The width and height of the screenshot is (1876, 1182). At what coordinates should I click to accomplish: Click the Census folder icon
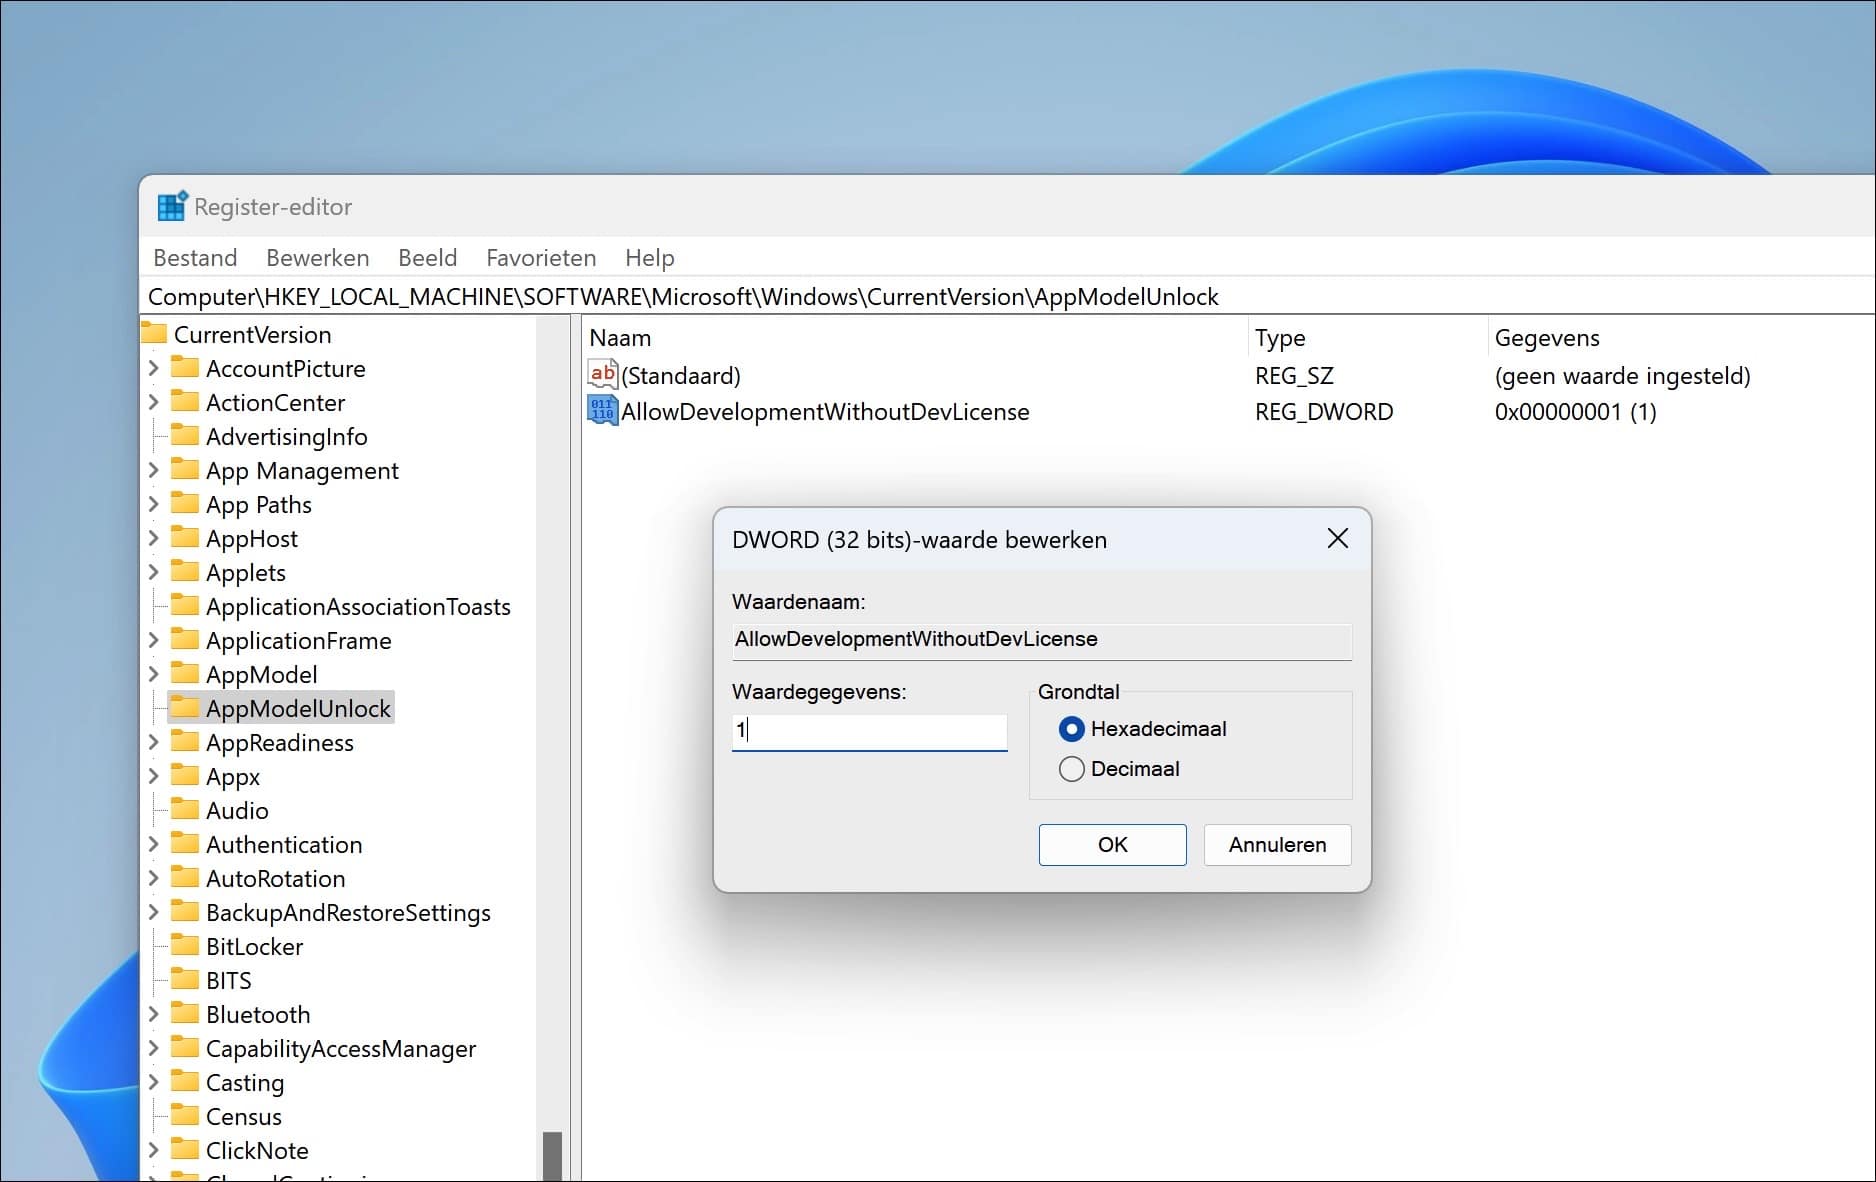(x=186, y=1116)
